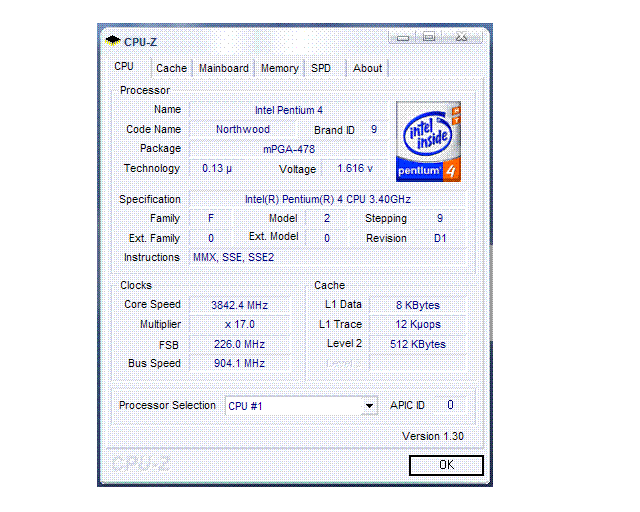
Task: Click the Technology value 0.13 µ
Action: (217, 168)
